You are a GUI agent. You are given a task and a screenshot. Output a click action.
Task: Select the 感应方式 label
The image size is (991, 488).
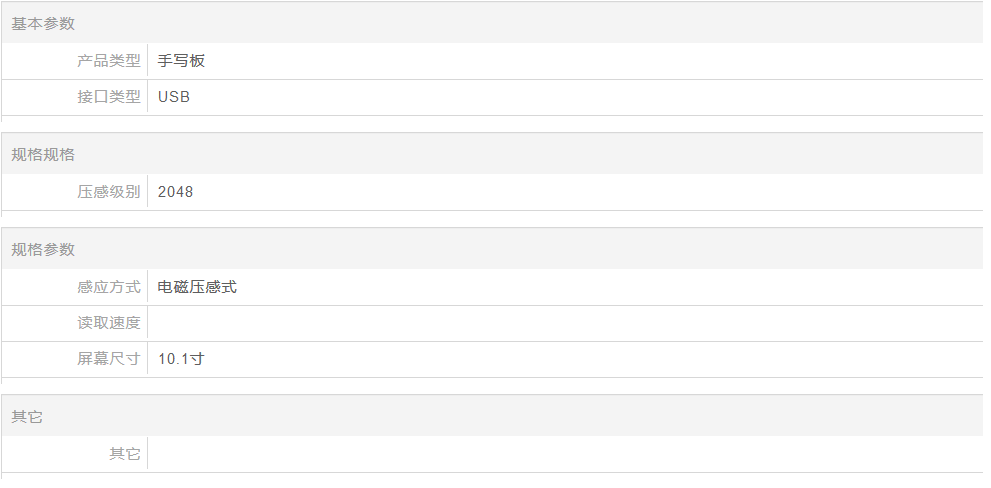(109, 286)
